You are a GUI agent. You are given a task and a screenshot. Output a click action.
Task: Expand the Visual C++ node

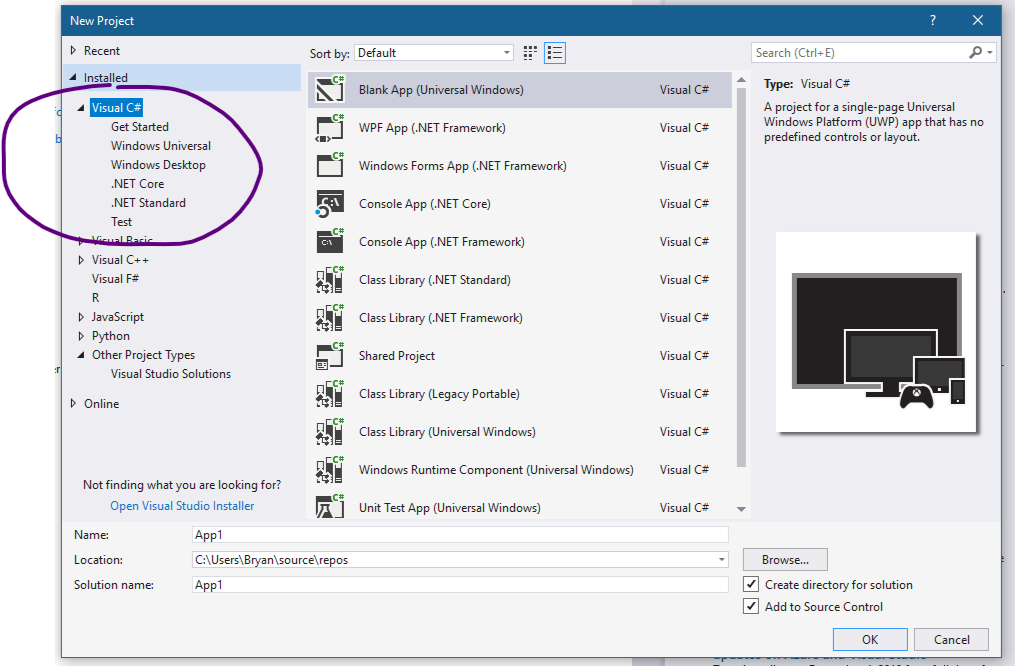[81, 259]
